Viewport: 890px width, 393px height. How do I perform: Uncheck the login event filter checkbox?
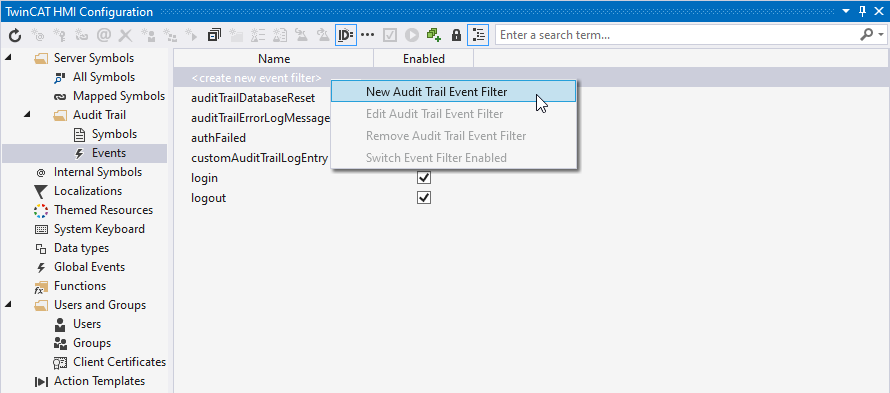point(424,178)
